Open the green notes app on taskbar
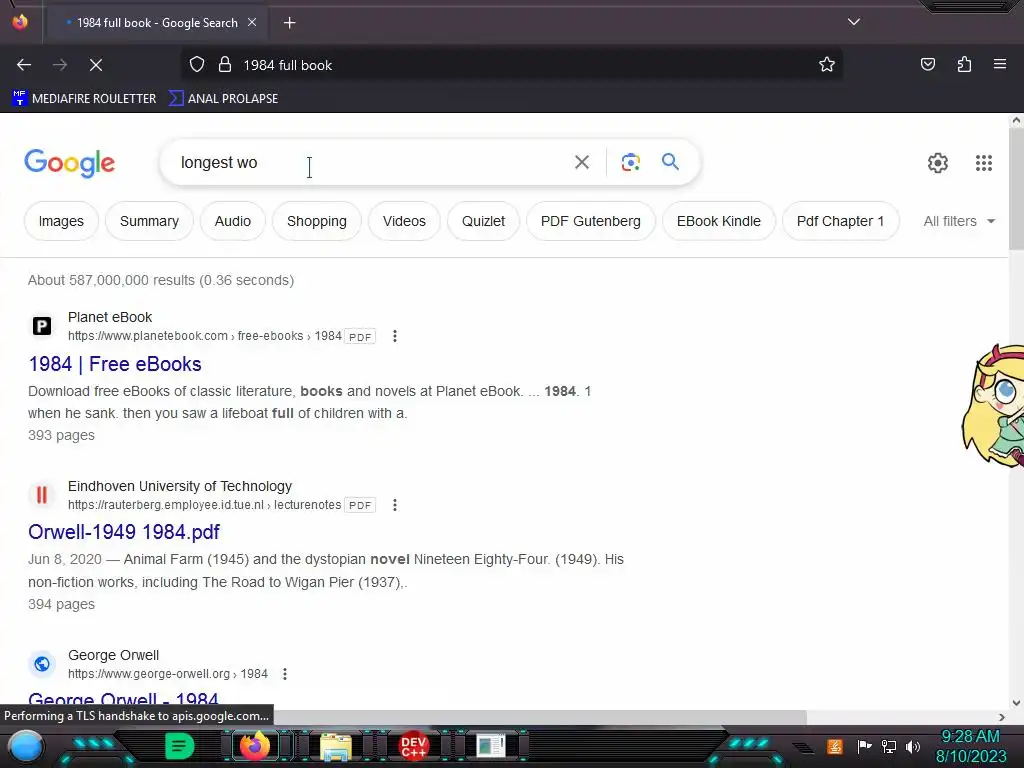 [x=180, y=746]
